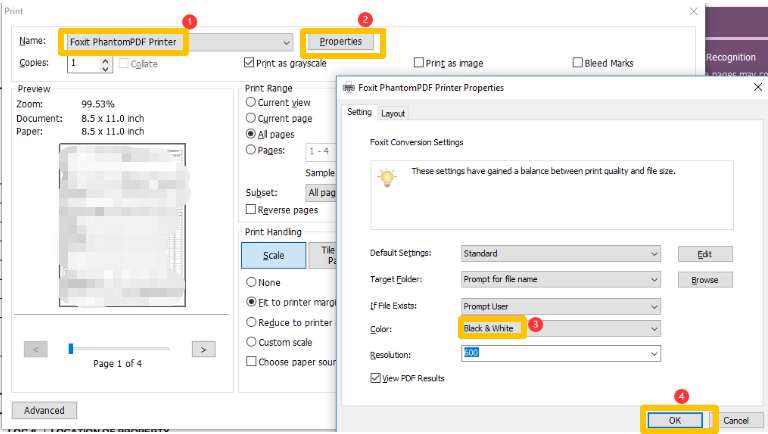Click the Page 1 of 4 label

click(x=118, y=363)
